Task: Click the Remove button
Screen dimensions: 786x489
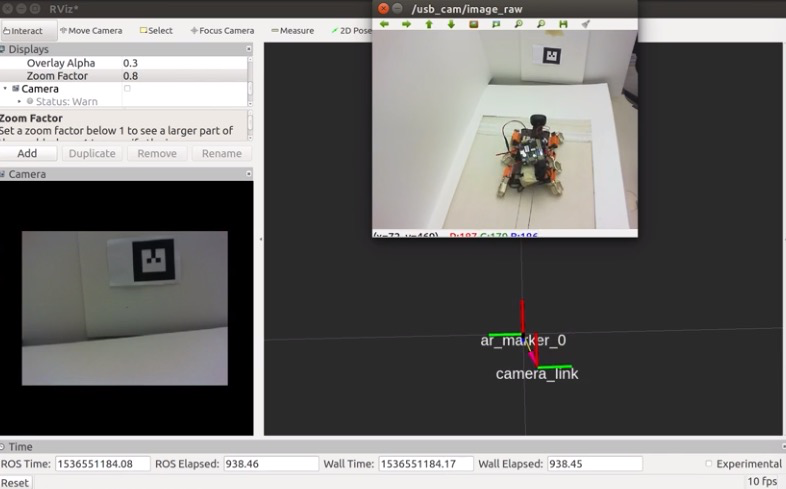Action: (157, 153)
